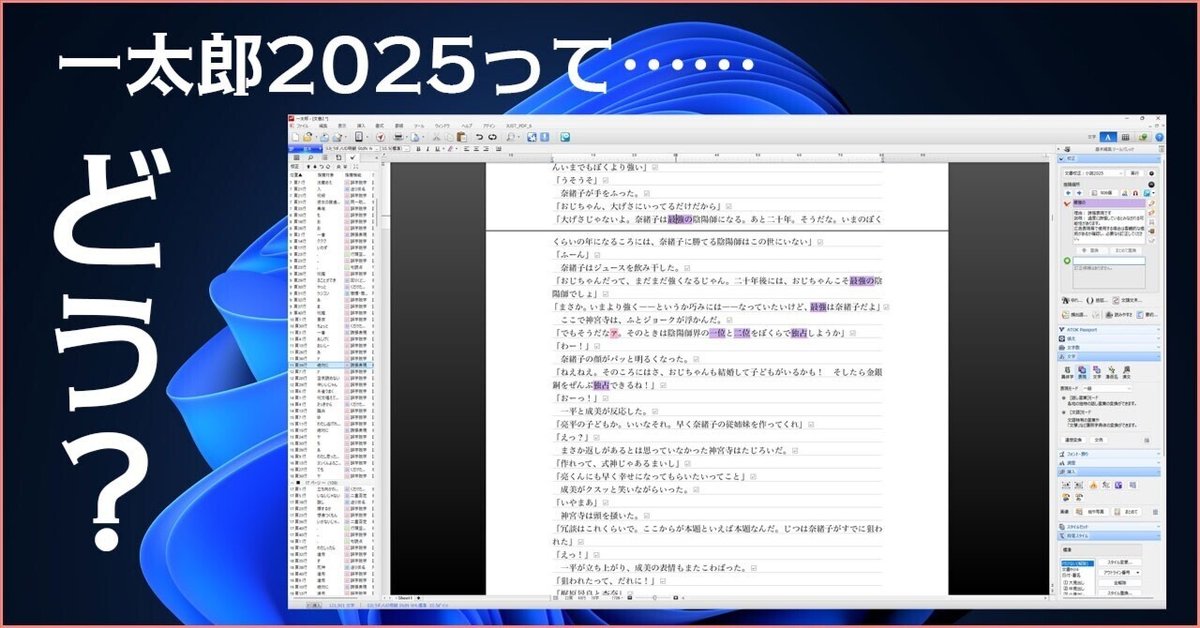Click the undo arrow icon
This screenshot has width=1200, height=628.
coord(479,137)
